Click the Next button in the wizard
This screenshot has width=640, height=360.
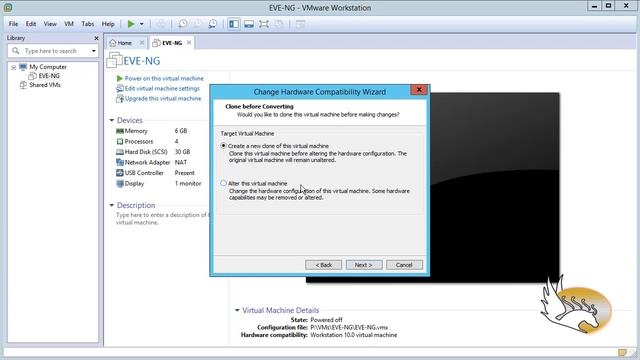[x=364, y=265]
